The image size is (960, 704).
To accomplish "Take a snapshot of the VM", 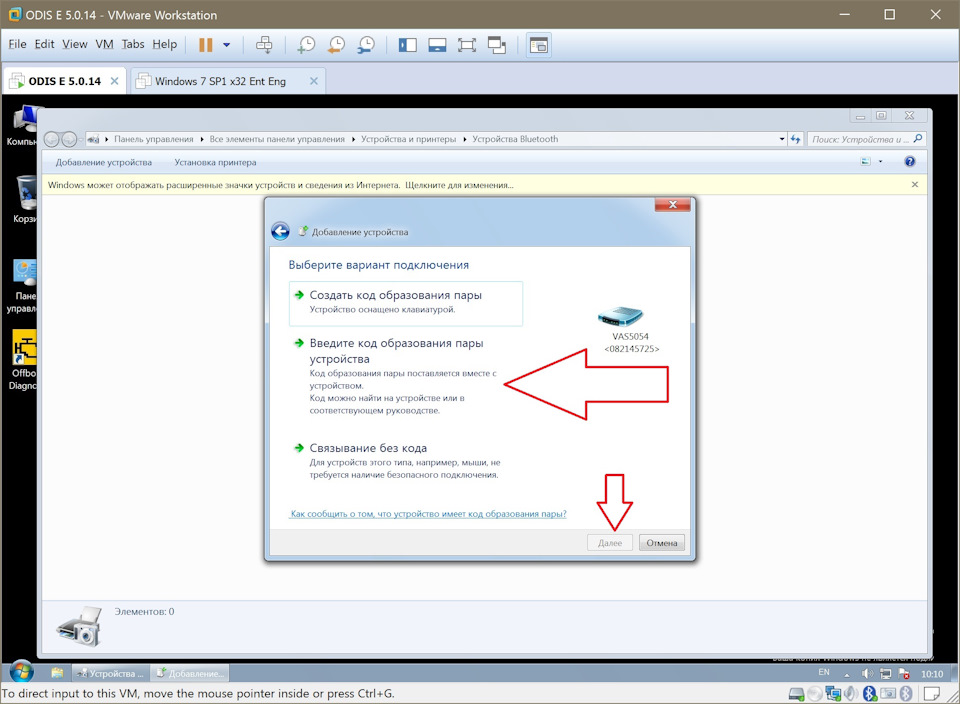I will [306, 45].
